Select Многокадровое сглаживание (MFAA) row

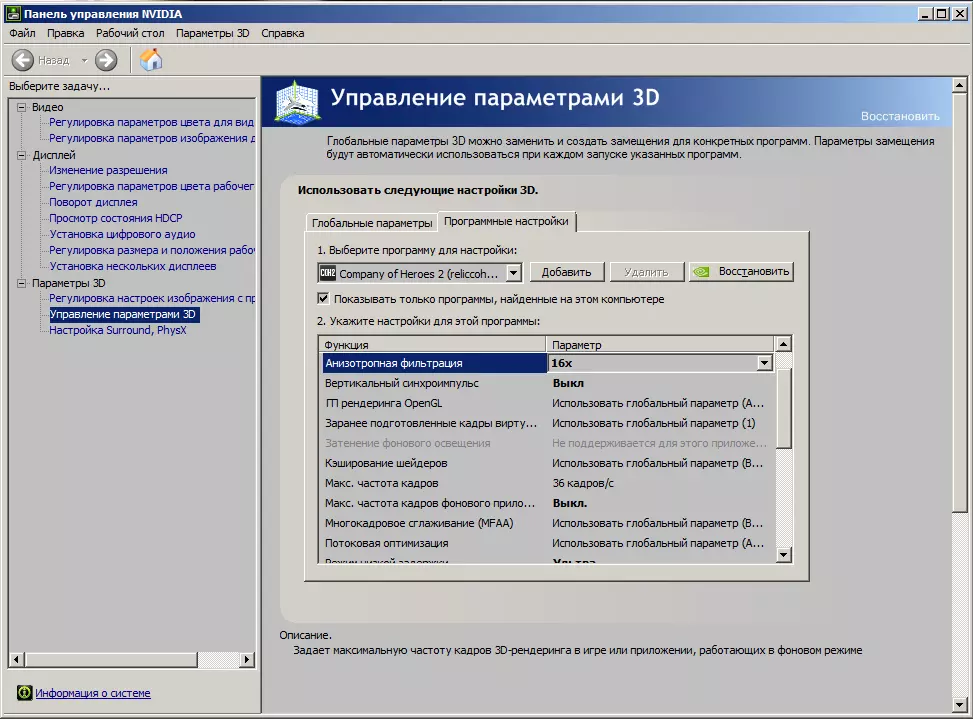(x=547, y=523)
